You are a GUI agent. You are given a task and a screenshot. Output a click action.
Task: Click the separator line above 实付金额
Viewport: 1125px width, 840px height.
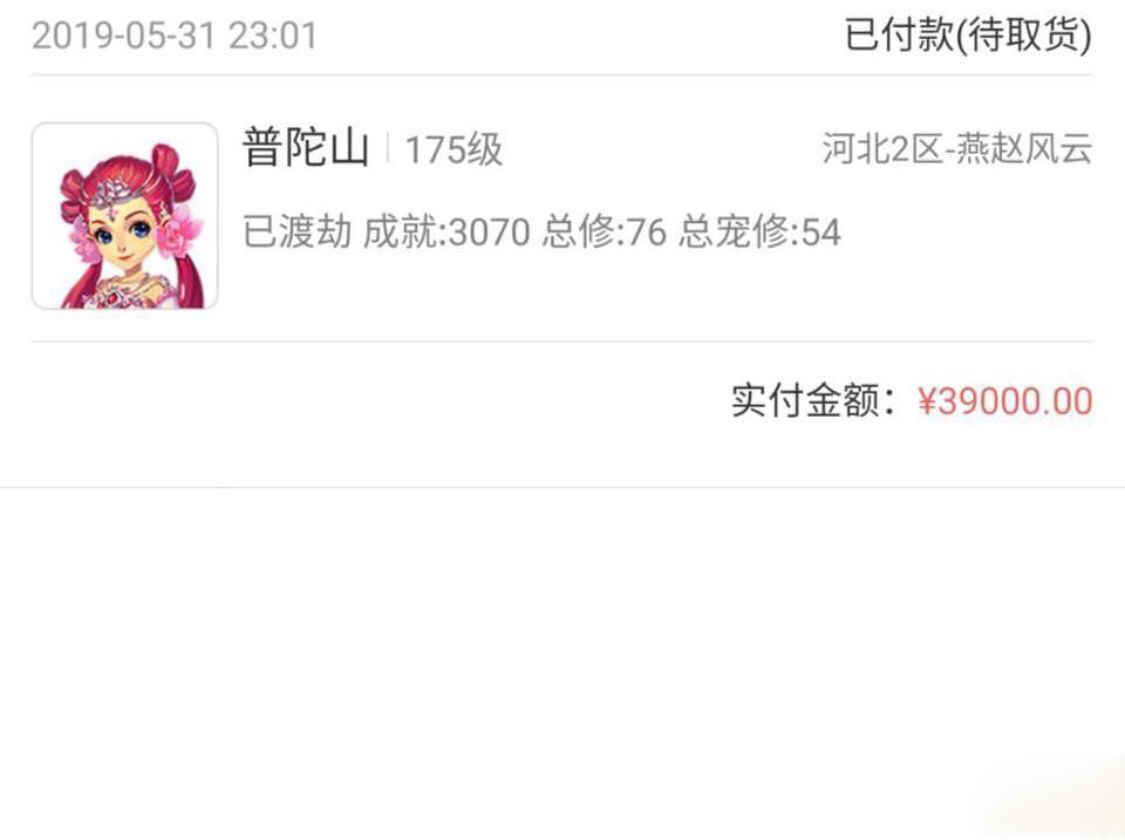(x=562, y=341)
